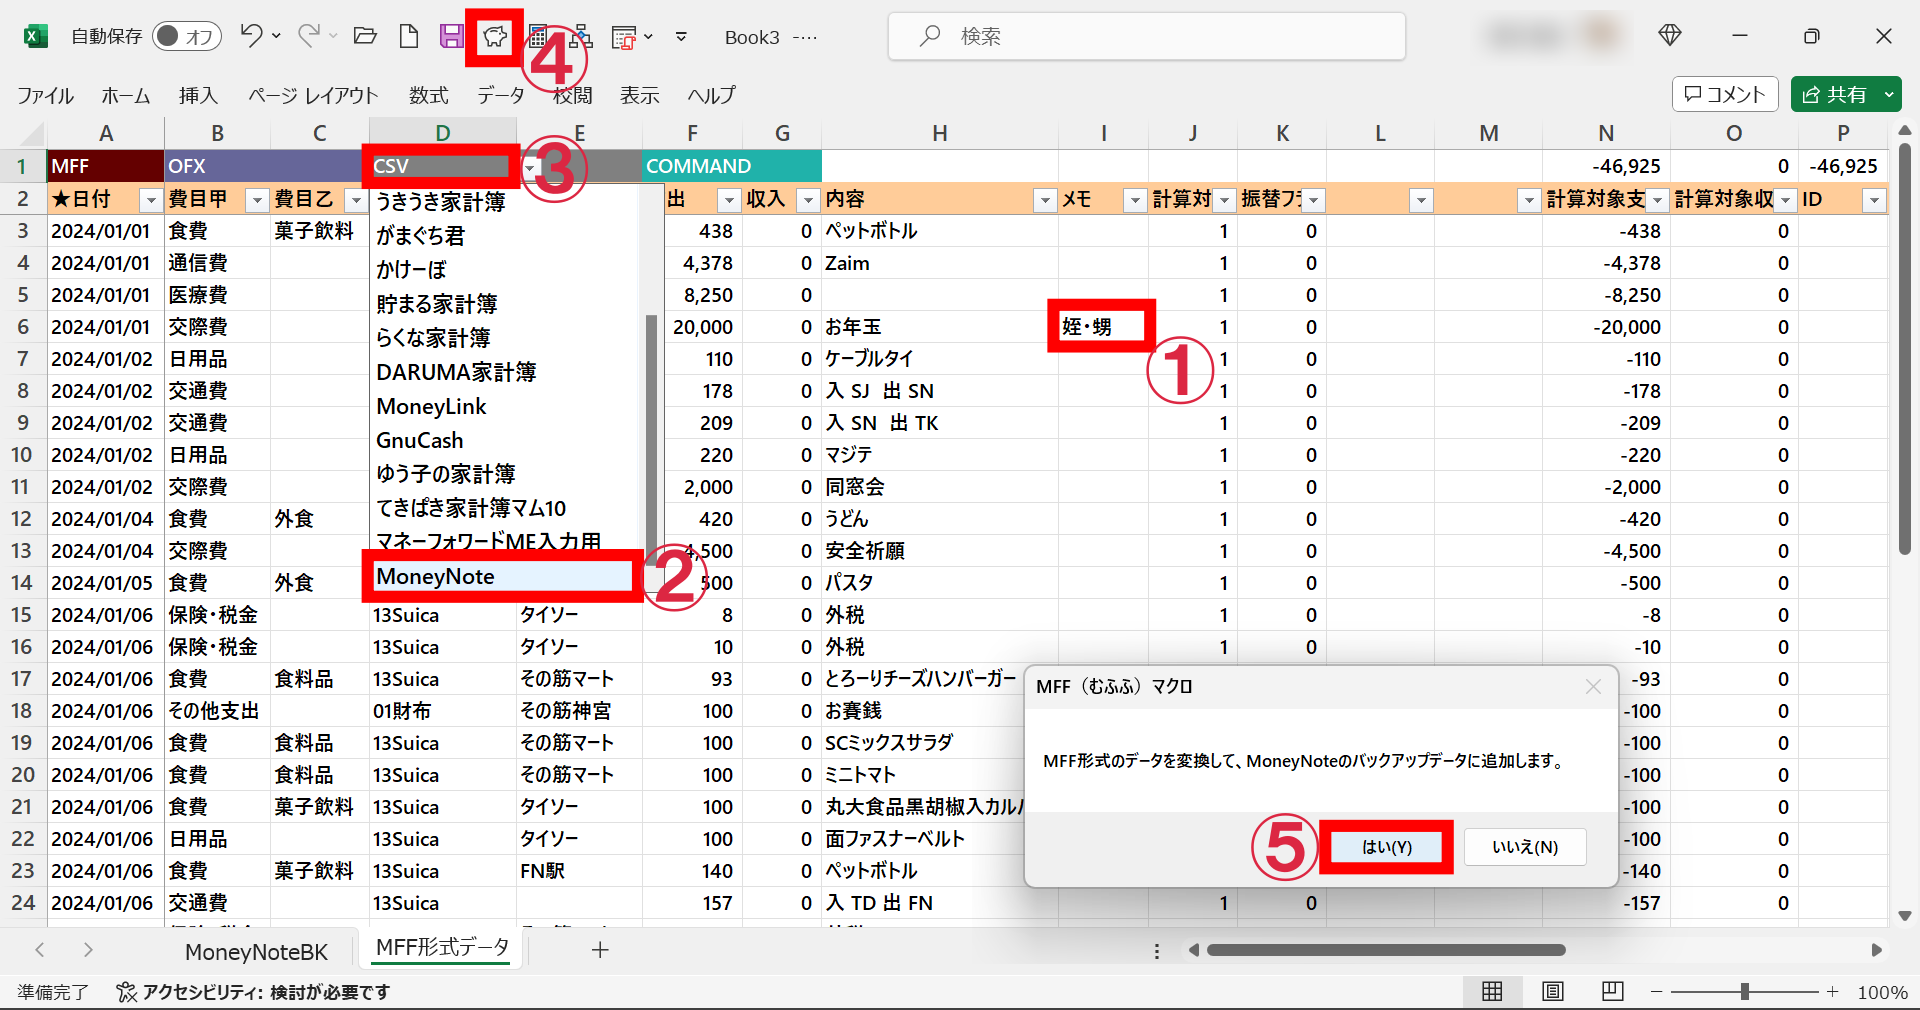Click the Redo arrow icon

pyautogui.click(x=309, y=36)
